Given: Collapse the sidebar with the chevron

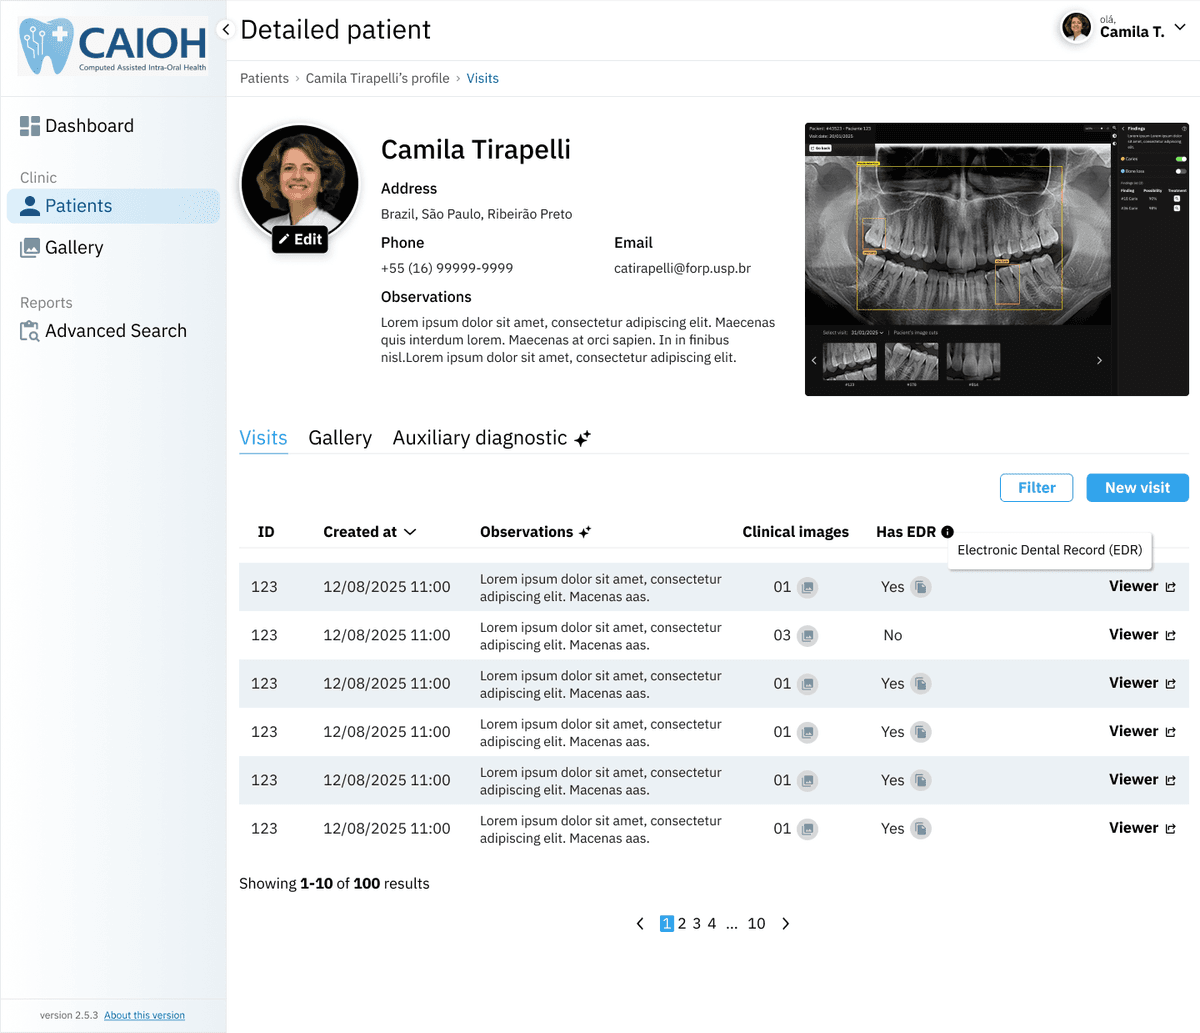Looking at the screenshot, I should coord(226,29).
